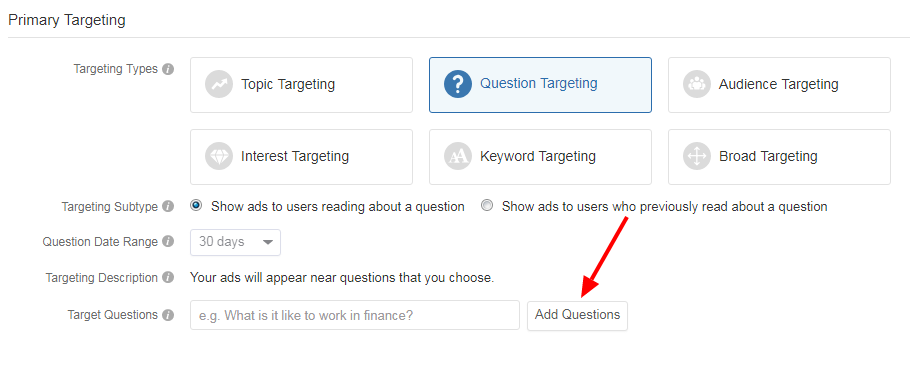Open info tooltip beside Targeting Description
The height and width of the screenshot is (372, 910).
pyautogui.click(x=168, y=278)
